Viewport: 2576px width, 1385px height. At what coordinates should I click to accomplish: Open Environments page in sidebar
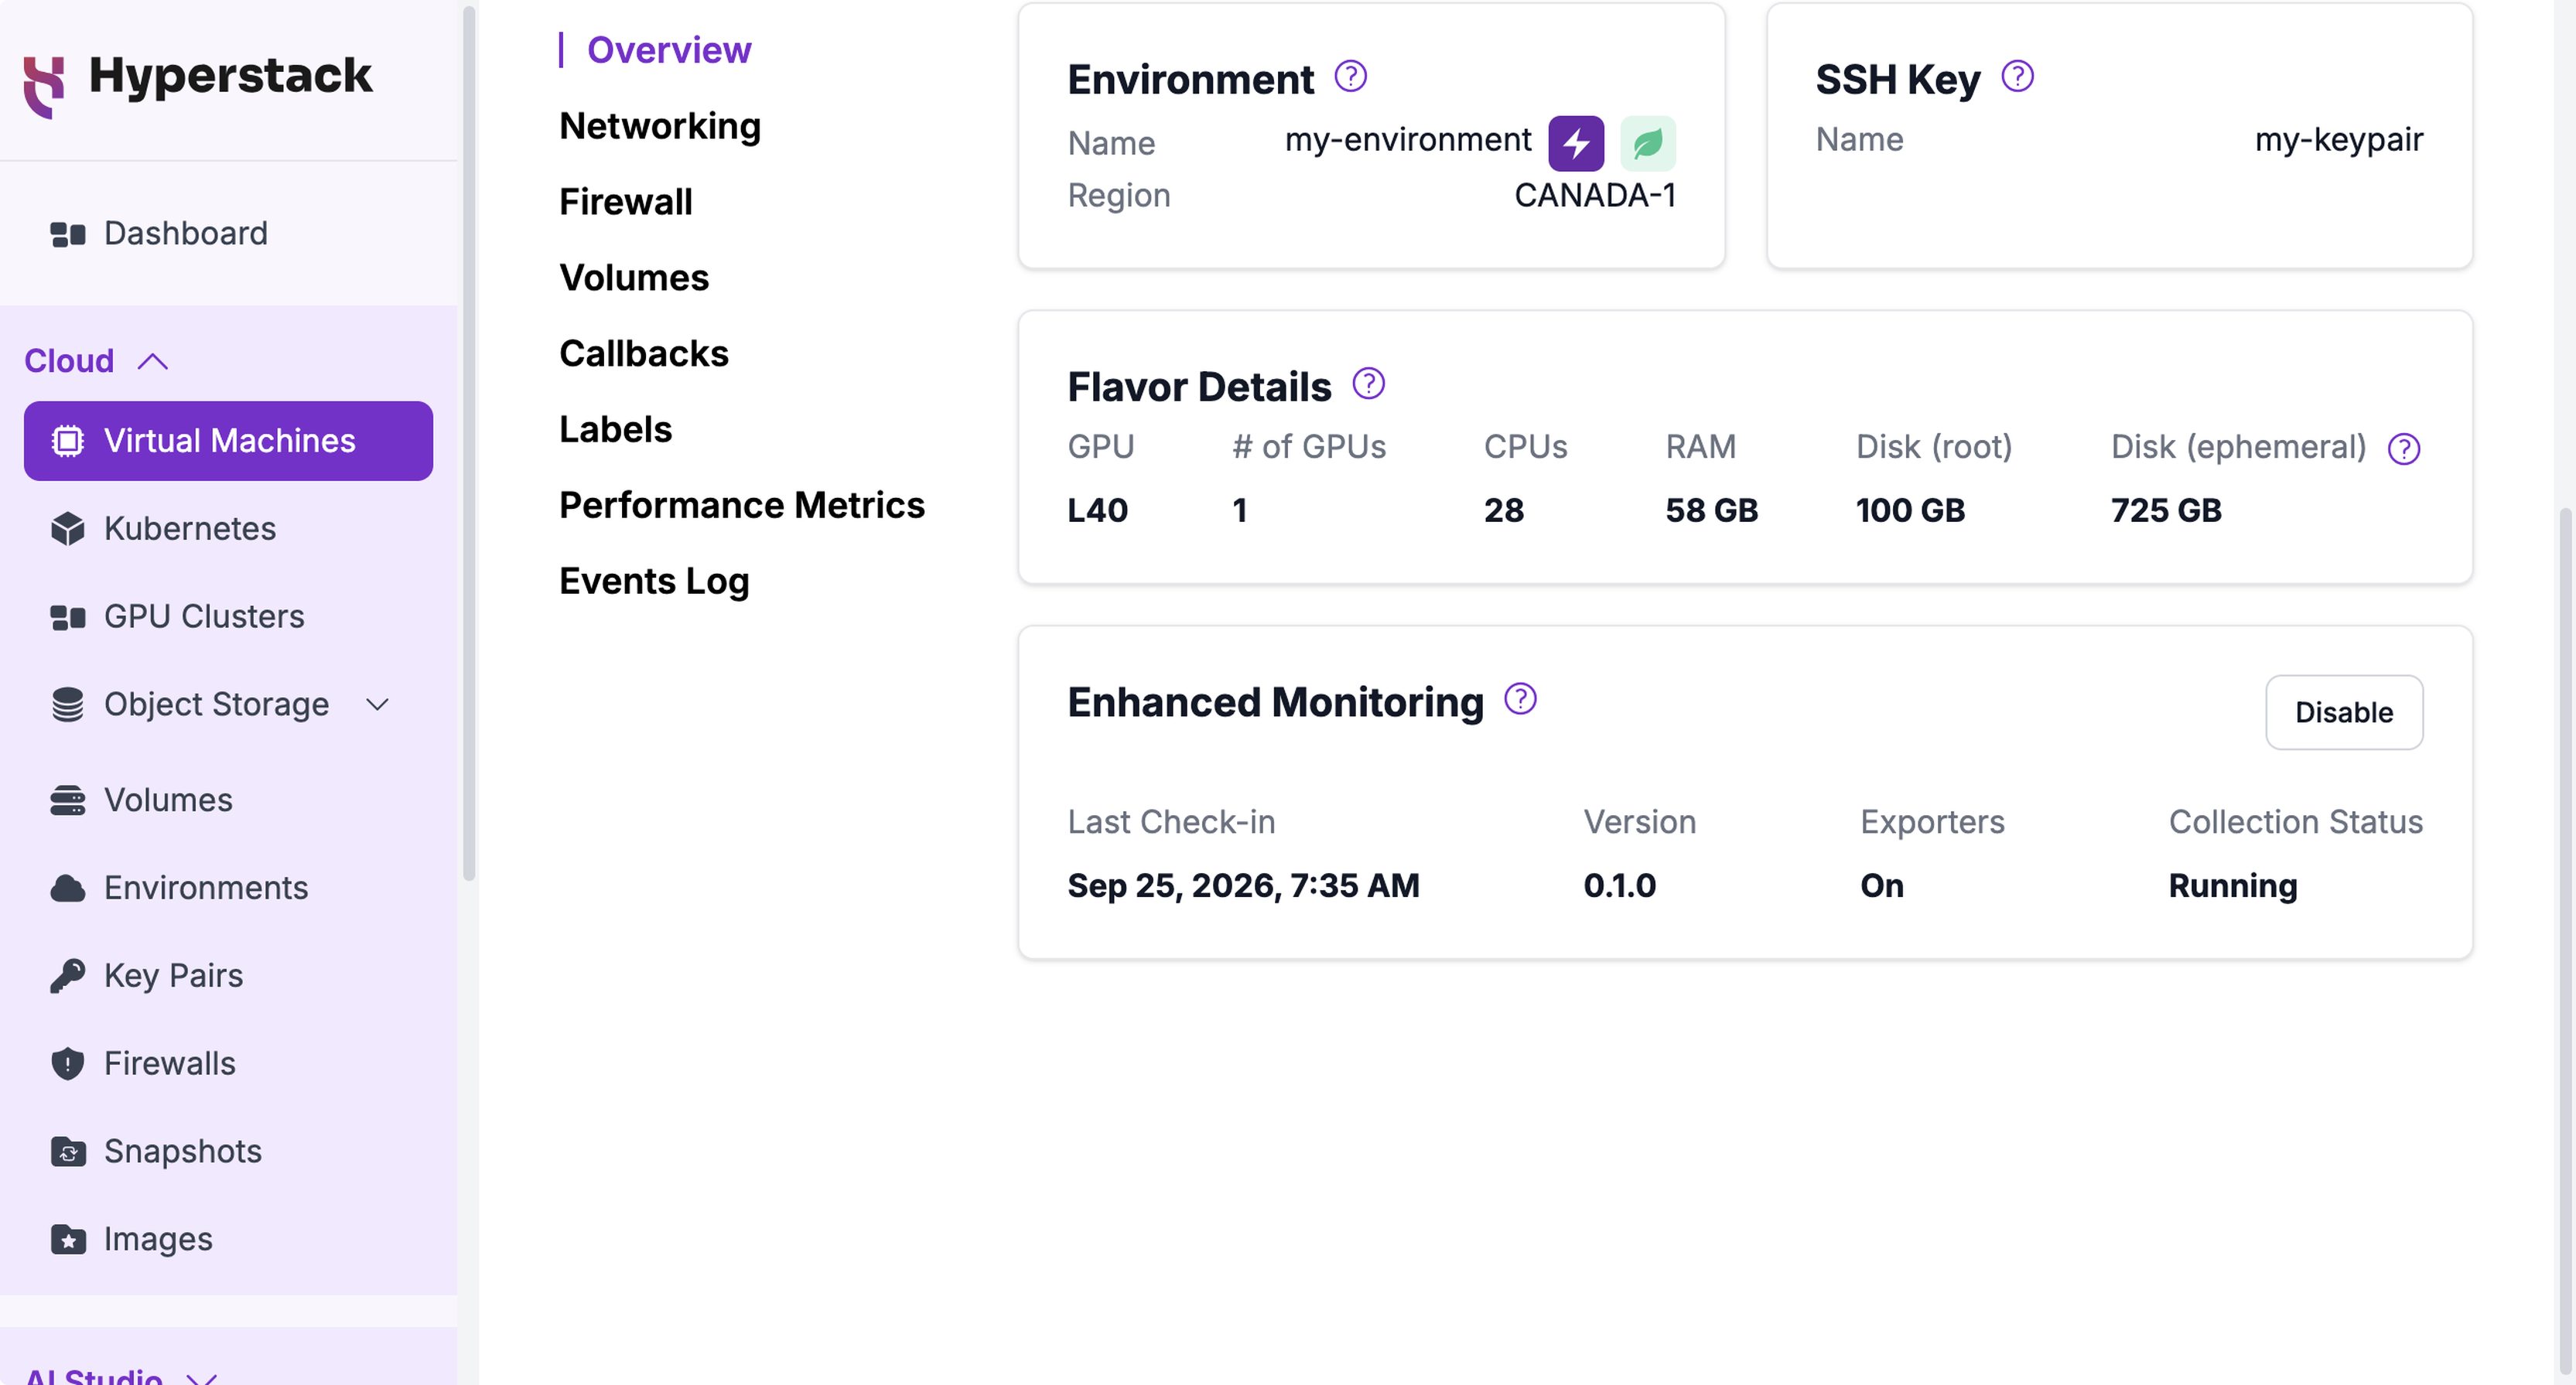point(228,889)
